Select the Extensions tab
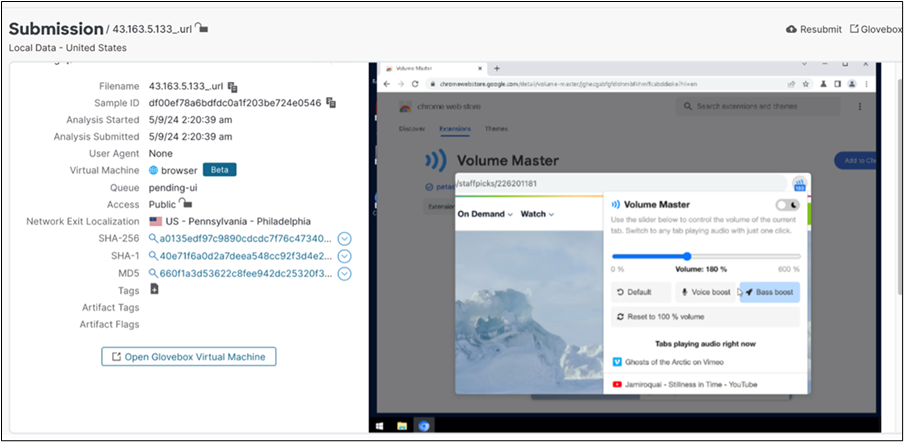Screen dimensions: 904x442 455,129
